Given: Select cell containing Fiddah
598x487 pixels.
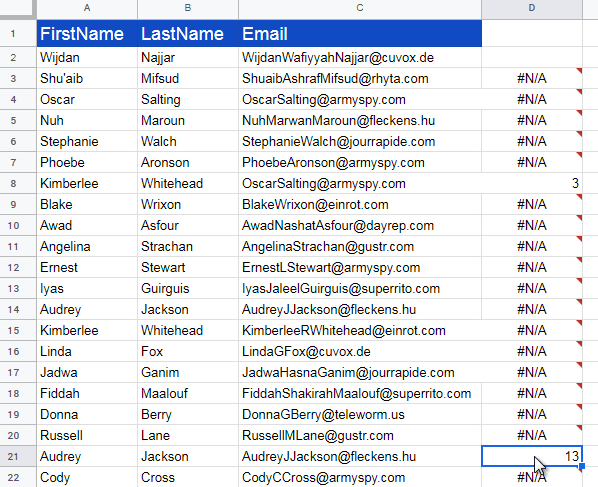Looking at the screenshot, I should coord(87,393).
